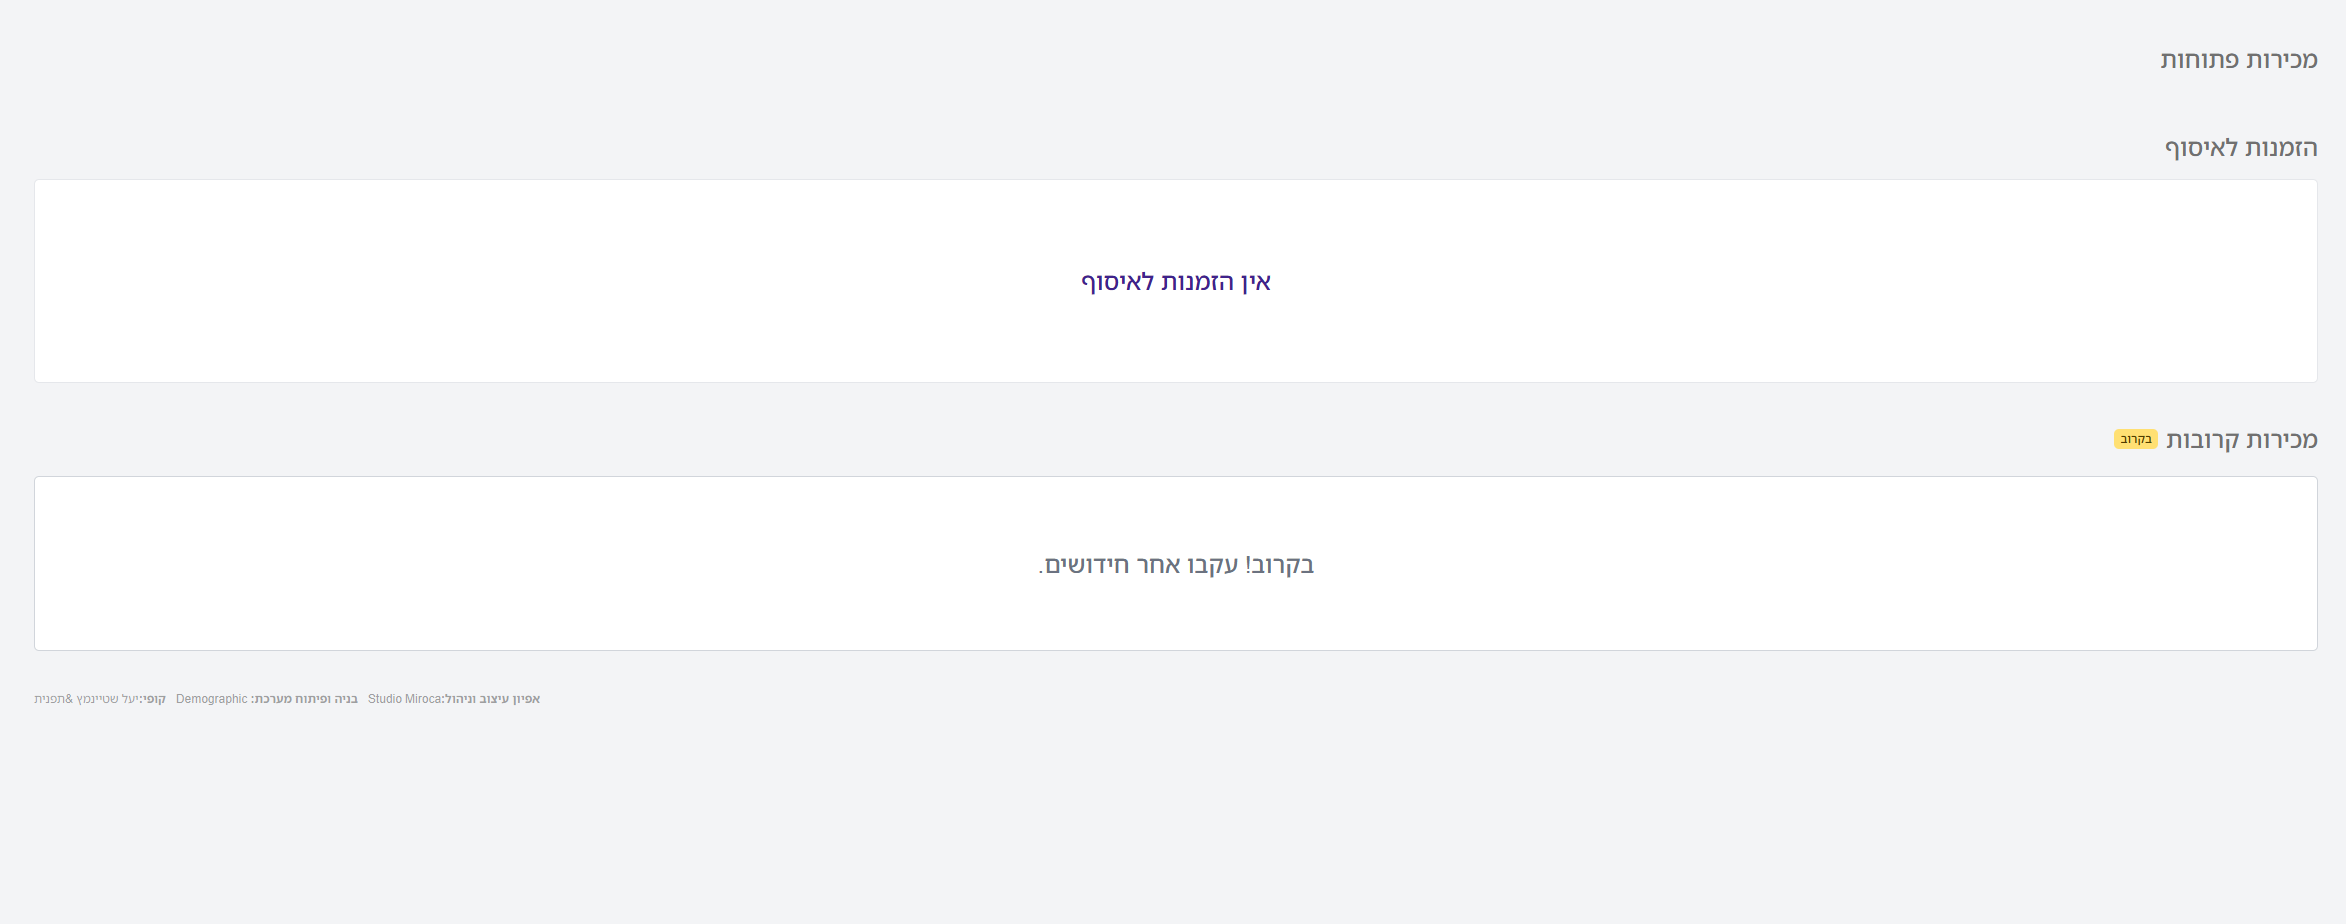Click the "מכירות פתוחות" page heading
This screenshot has width=2346, height=924.
[x=2238, y=60]
